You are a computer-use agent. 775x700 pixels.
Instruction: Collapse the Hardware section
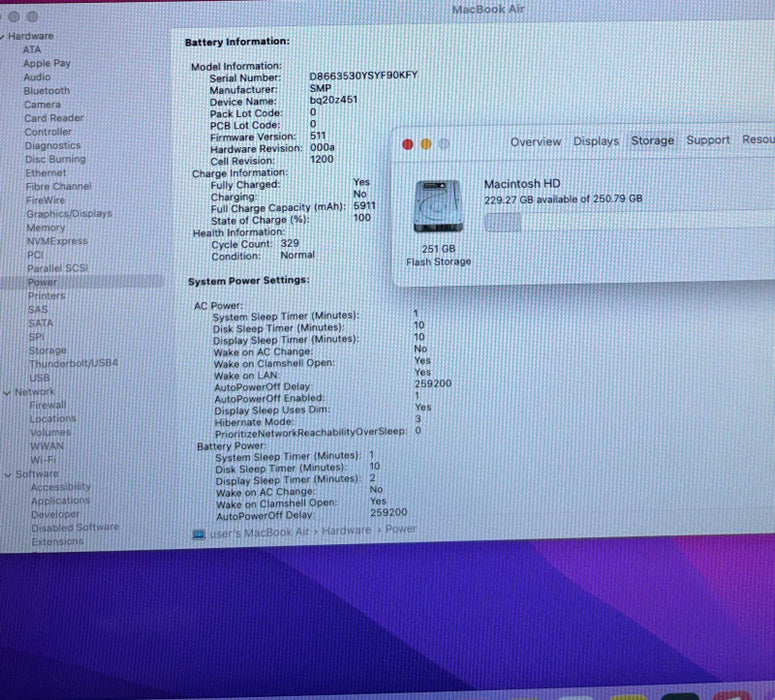[x=2, y=36]
